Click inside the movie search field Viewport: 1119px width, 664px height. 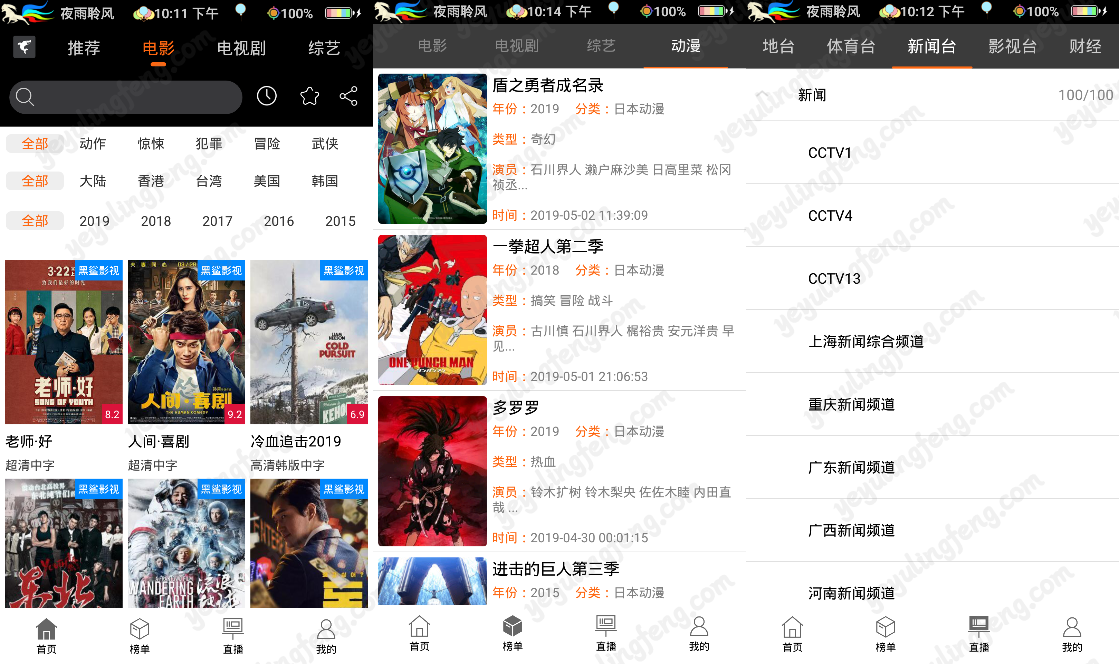coord(126,96)
